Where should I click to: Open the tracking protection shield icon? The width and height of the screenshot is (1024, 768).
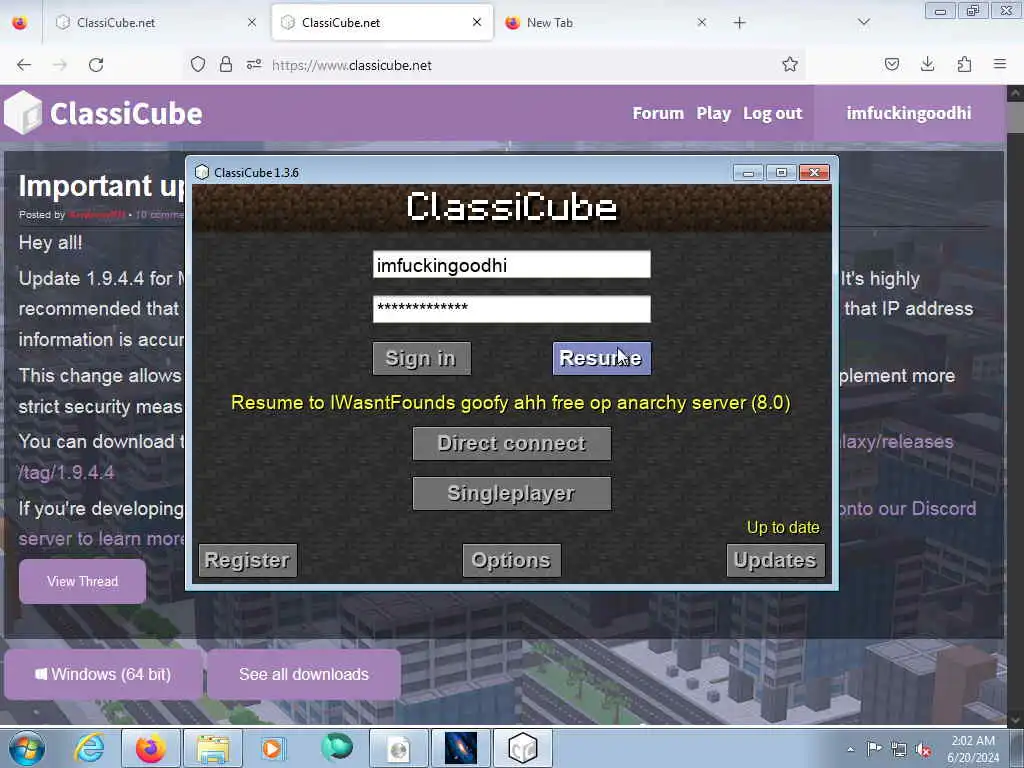[x=198, y=64]
